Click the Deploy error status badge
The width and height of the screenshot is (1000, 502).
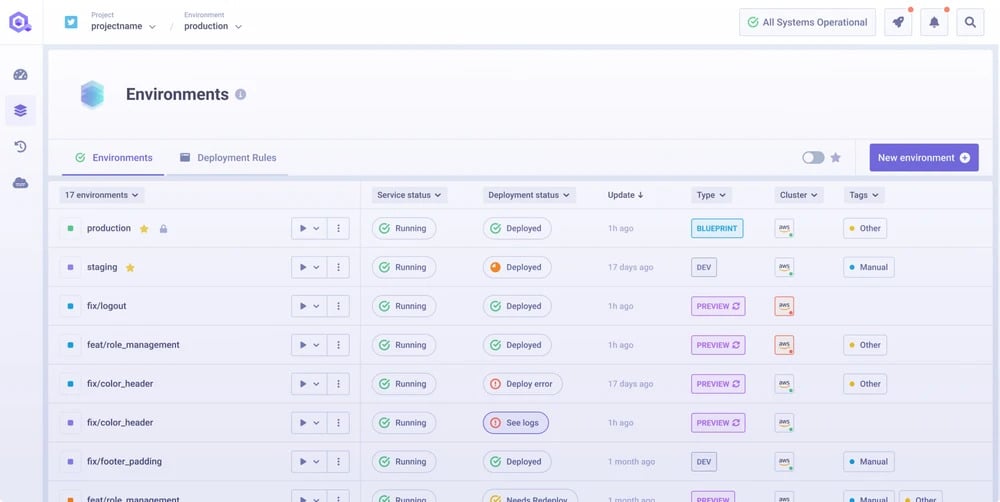pos(522,384)
